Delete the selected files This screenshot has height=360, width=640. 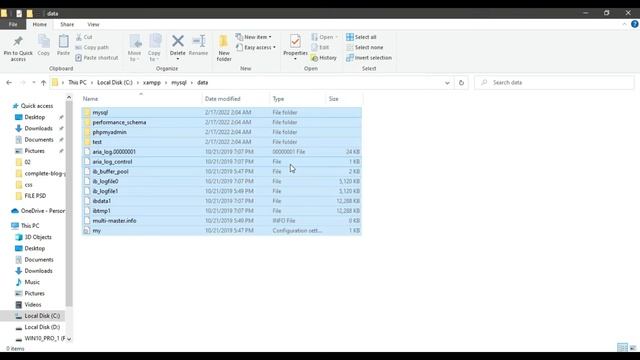coord(178,47)
